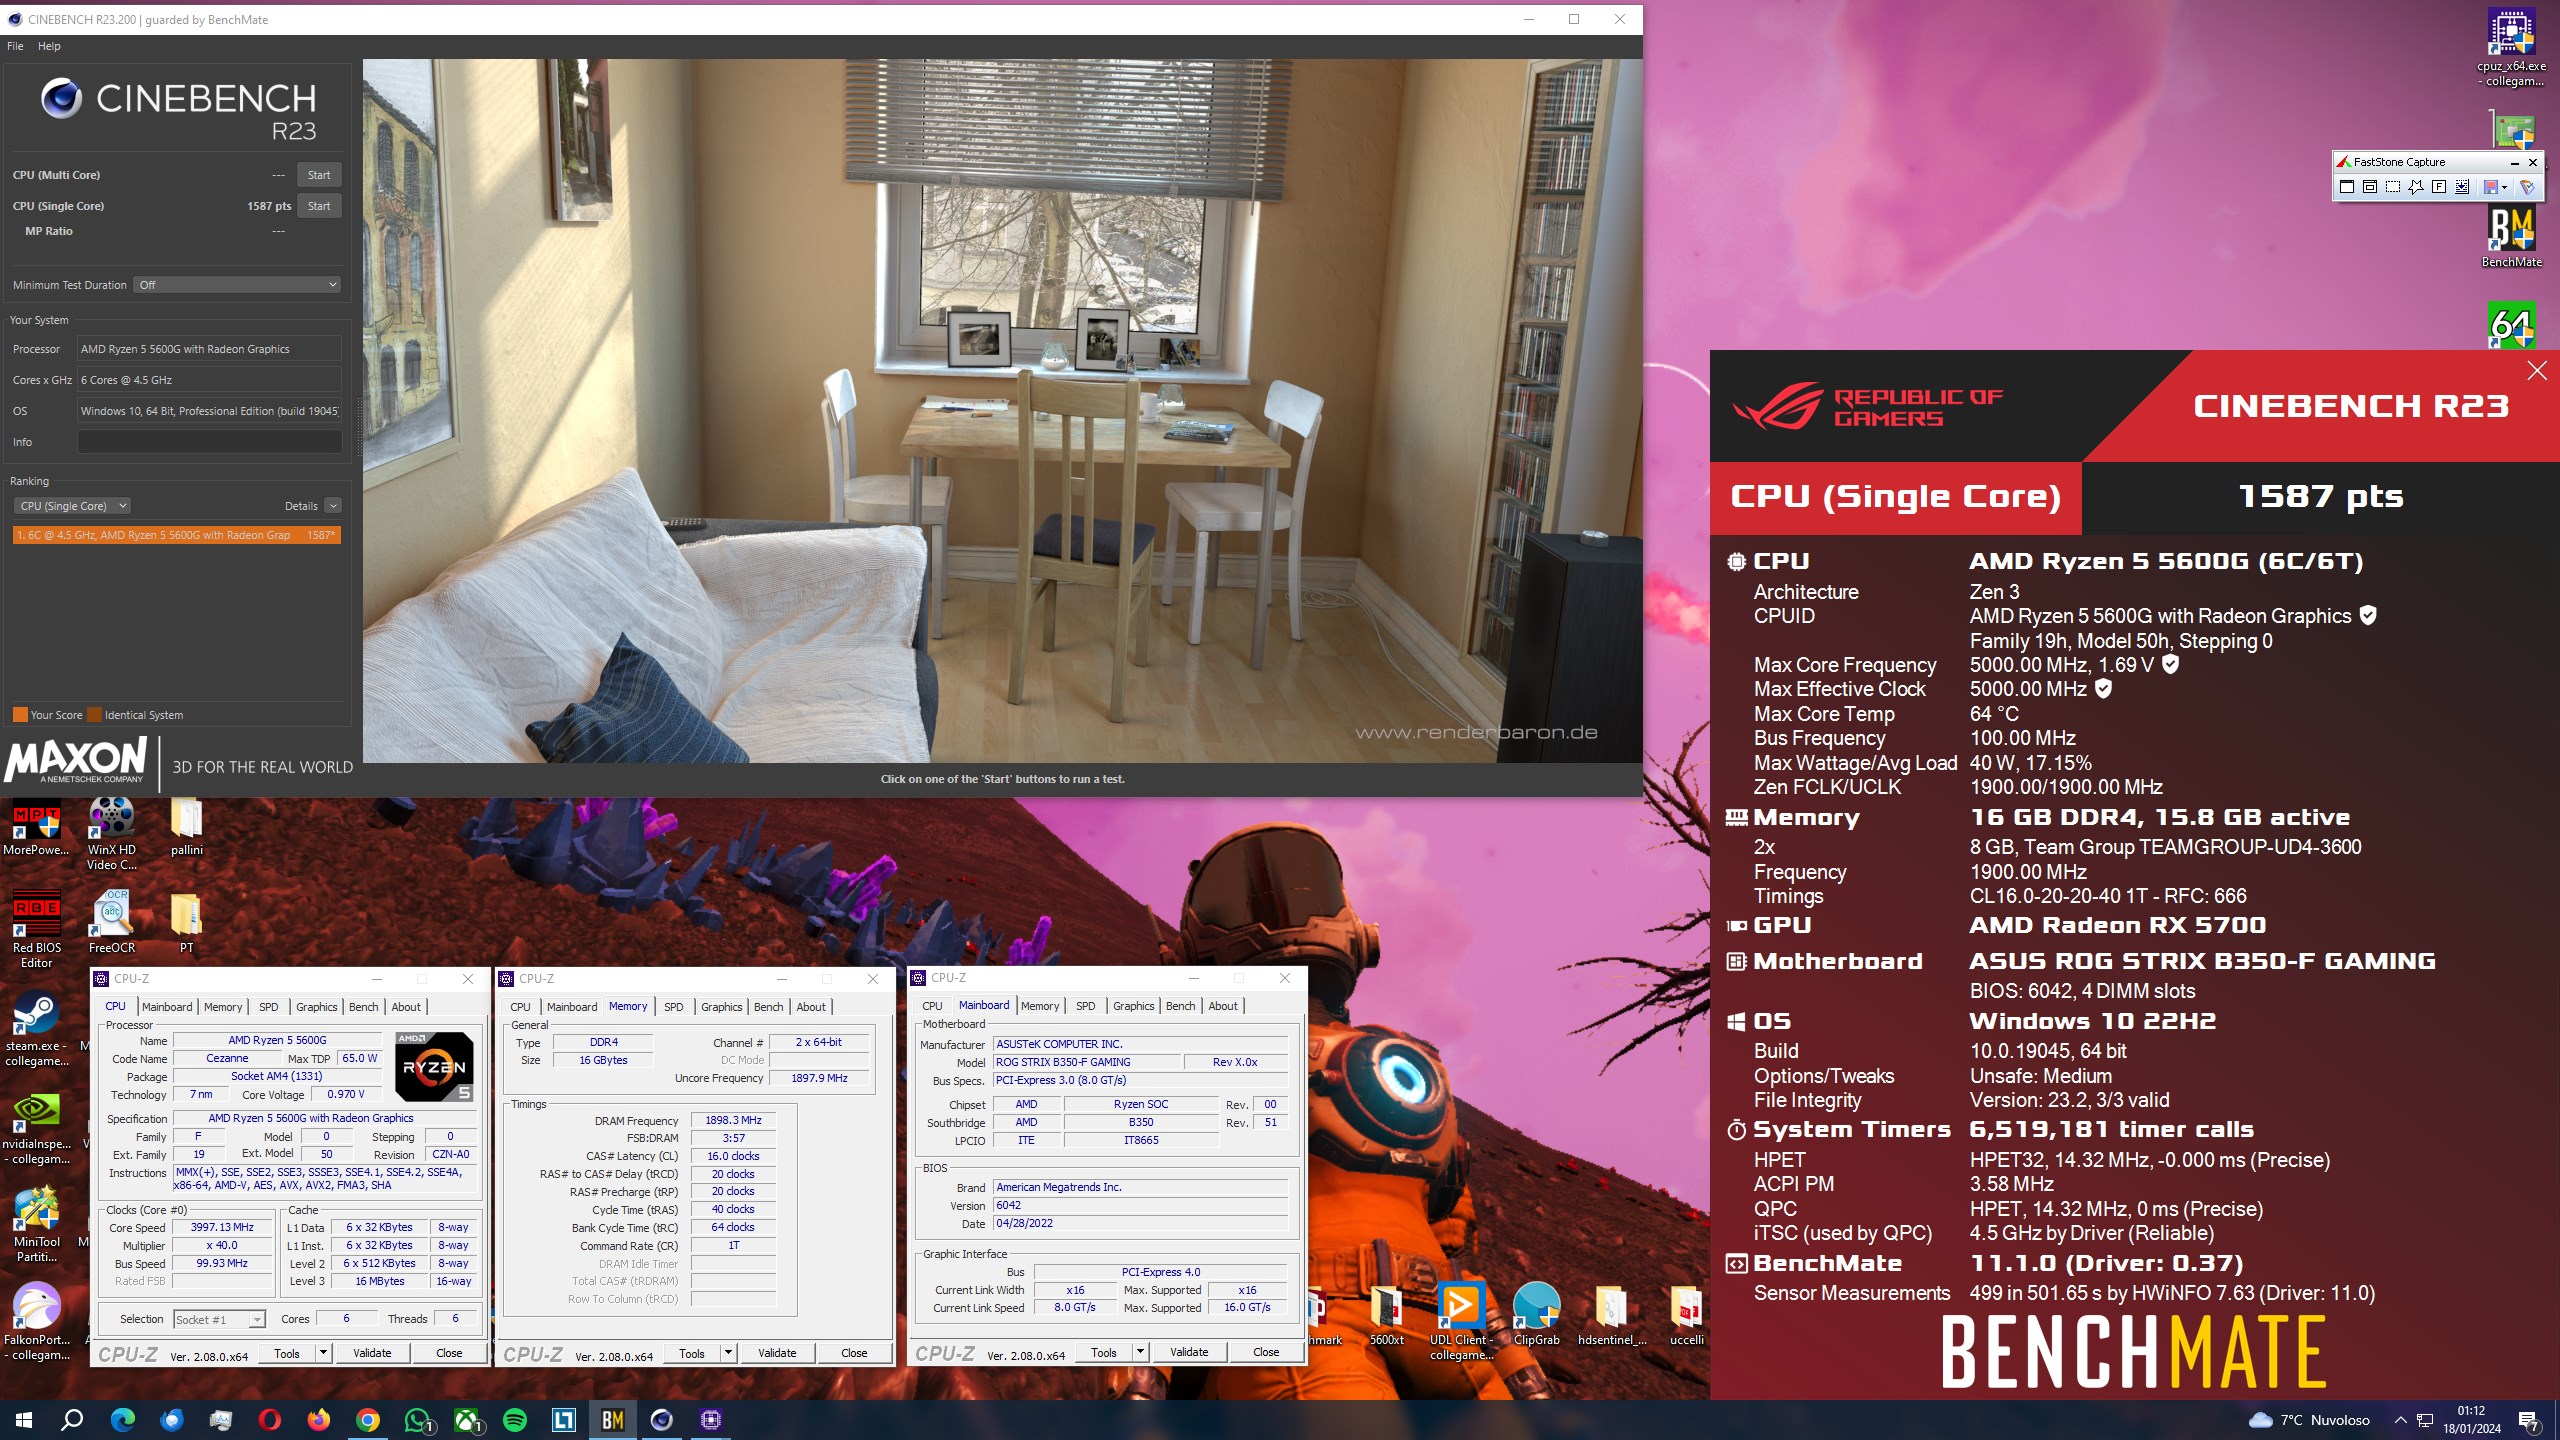
Task: Open the 5600xt desktop item
Action: coord(1387,1314)
